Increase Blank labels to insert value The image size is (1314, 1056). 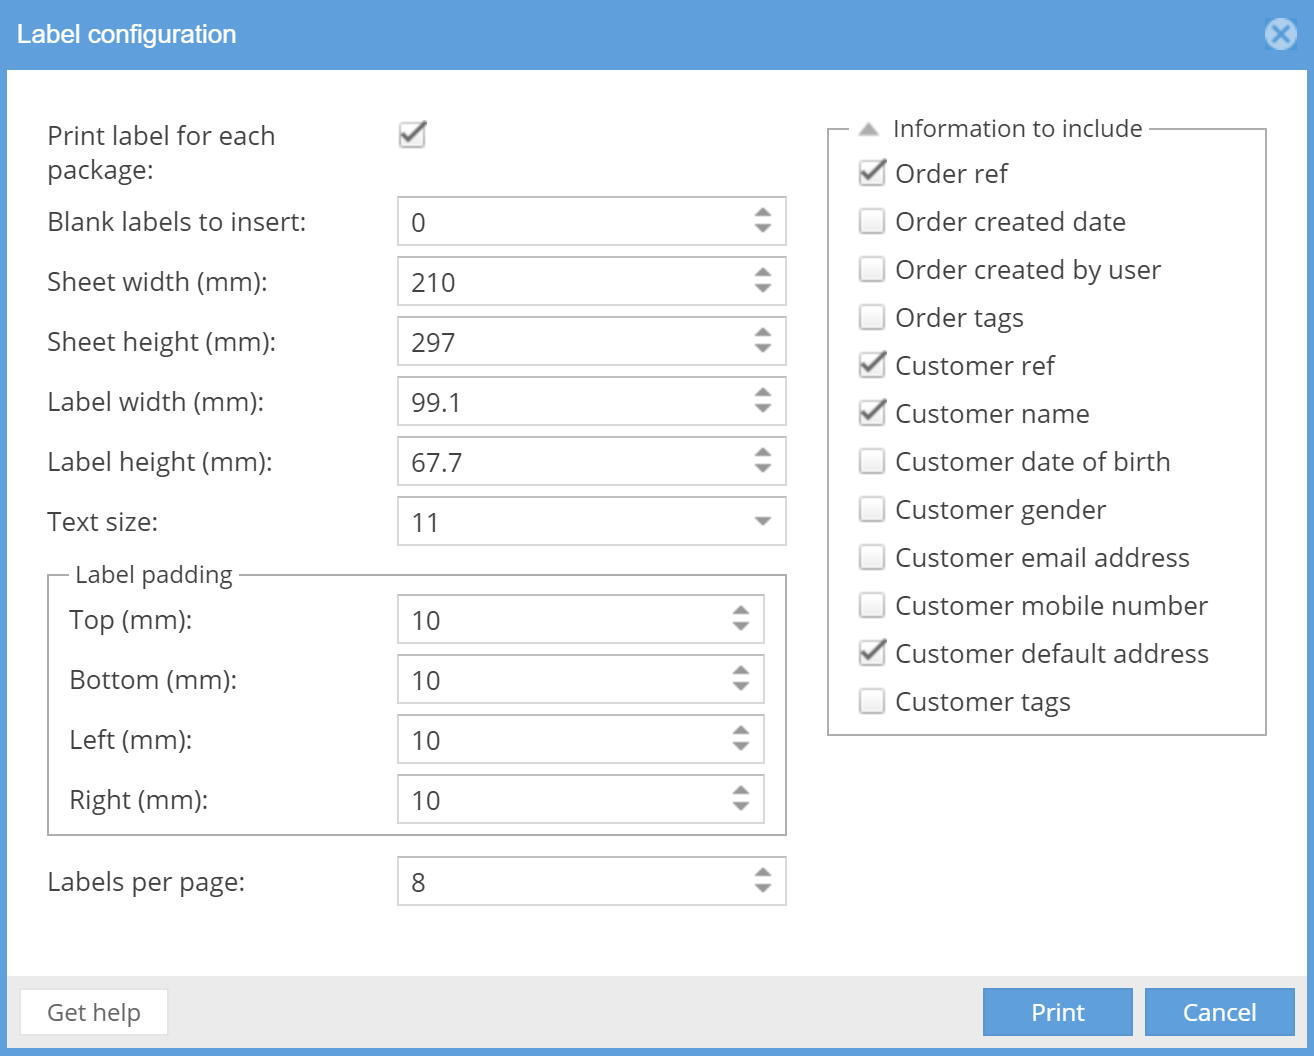(x=763, y=213)
